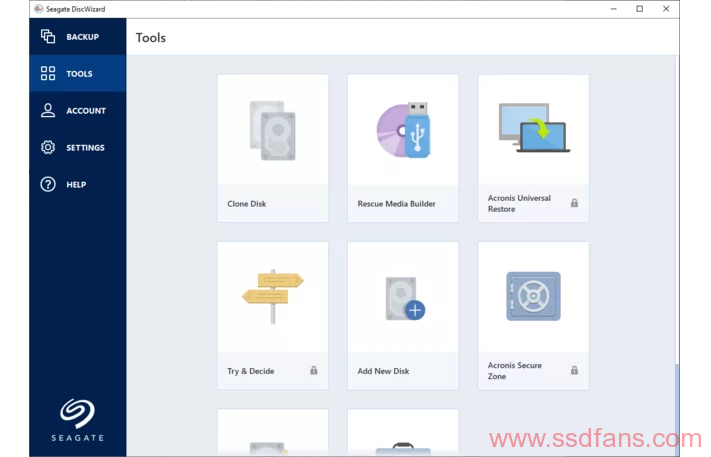
Task: Click the Add New Disk plus icon
Action: click(415, 311)
